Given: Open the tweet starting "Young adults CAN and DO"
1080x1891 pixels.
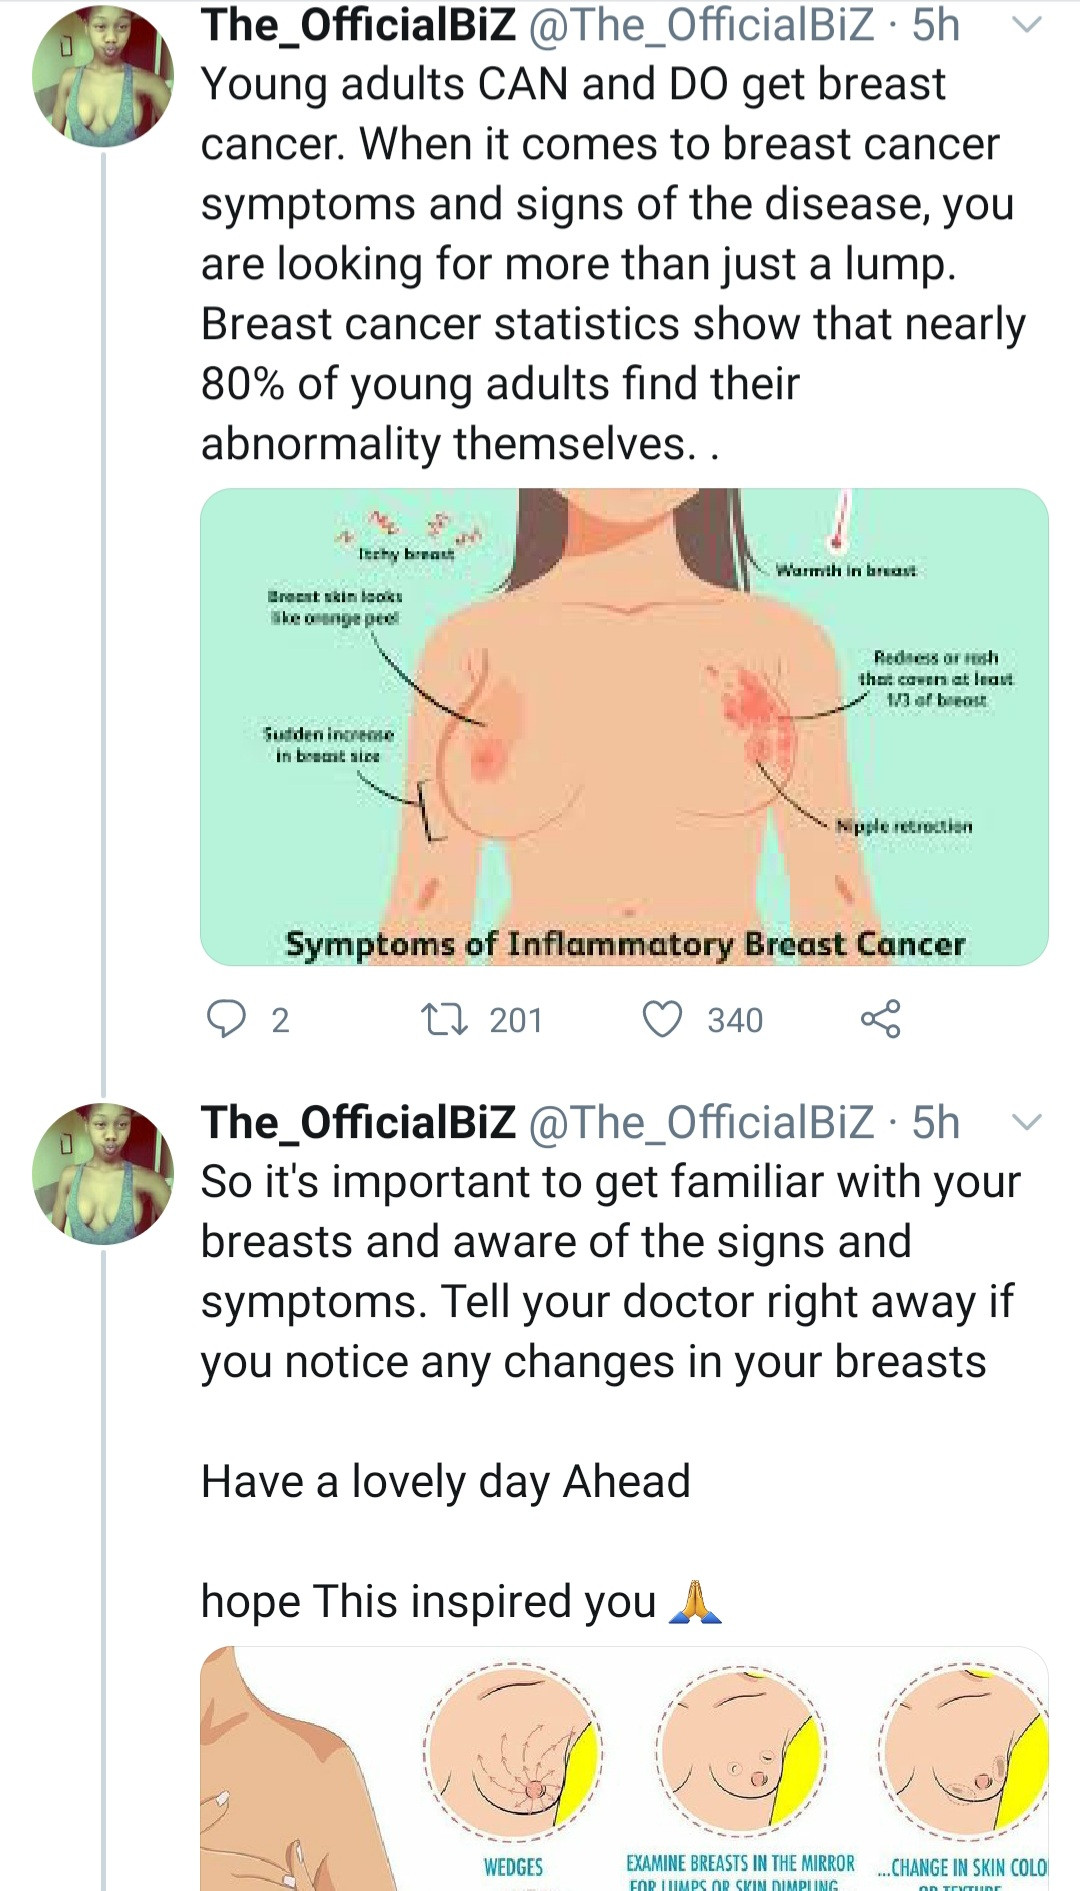Looking at the screenshot, I should pyautogui.click(x=600, y=264).
